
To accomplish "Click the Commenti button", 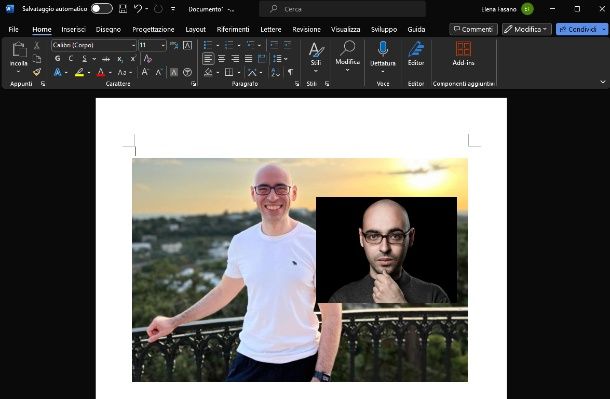I will click(473, 29).
